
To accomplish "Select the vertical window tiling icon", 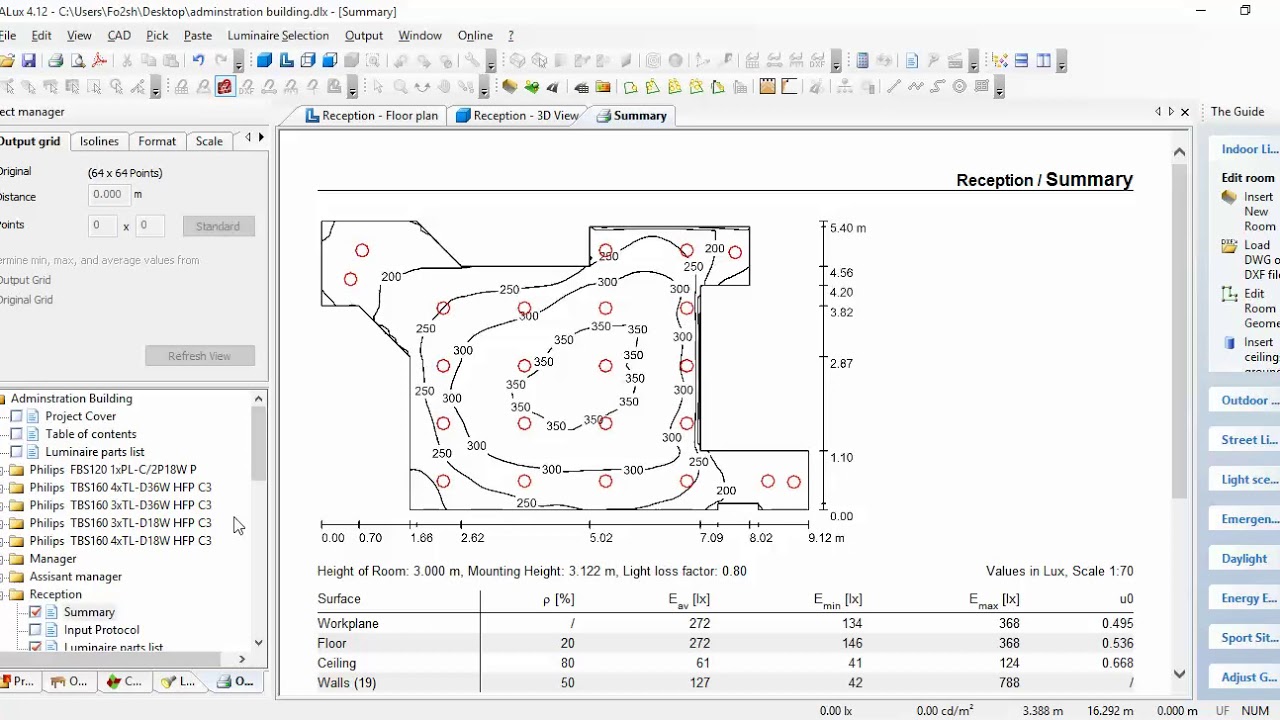I will (1043, 61).
